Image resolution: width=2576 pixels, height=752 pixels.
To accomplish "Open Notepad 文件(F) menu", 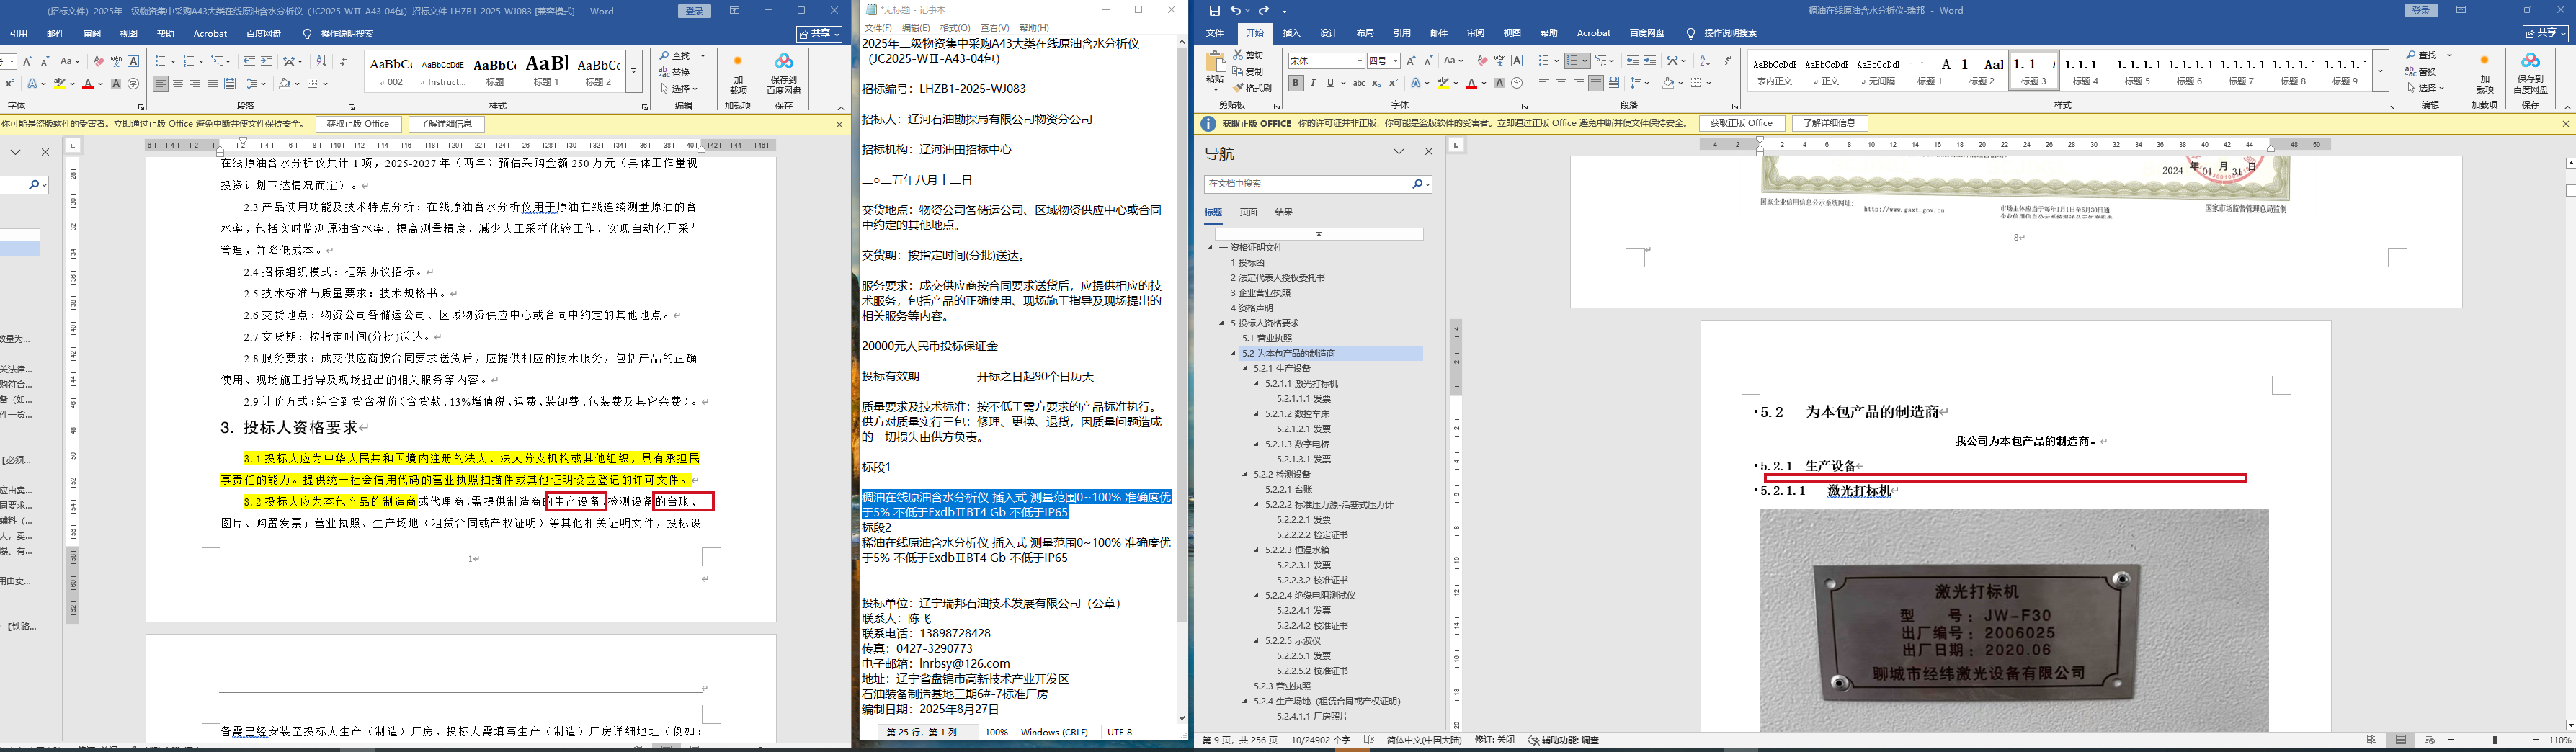I will tap(878, 28).
